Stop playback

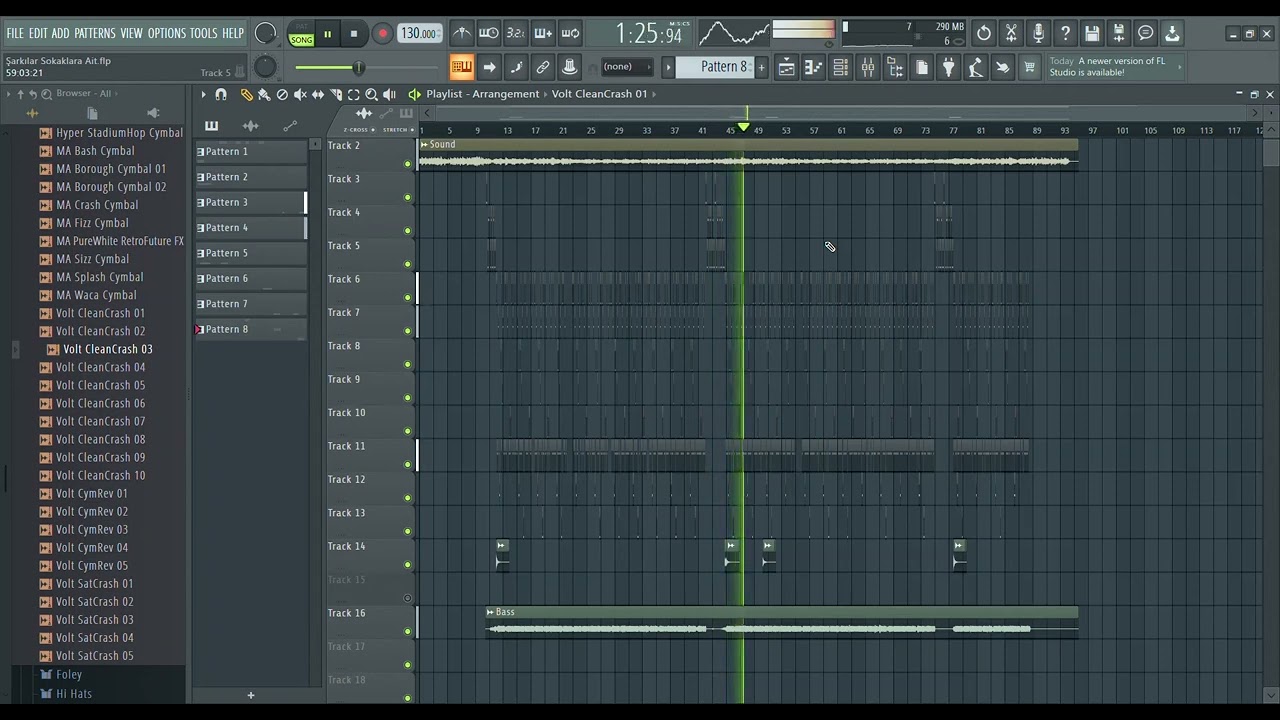[x=354, y=34]
